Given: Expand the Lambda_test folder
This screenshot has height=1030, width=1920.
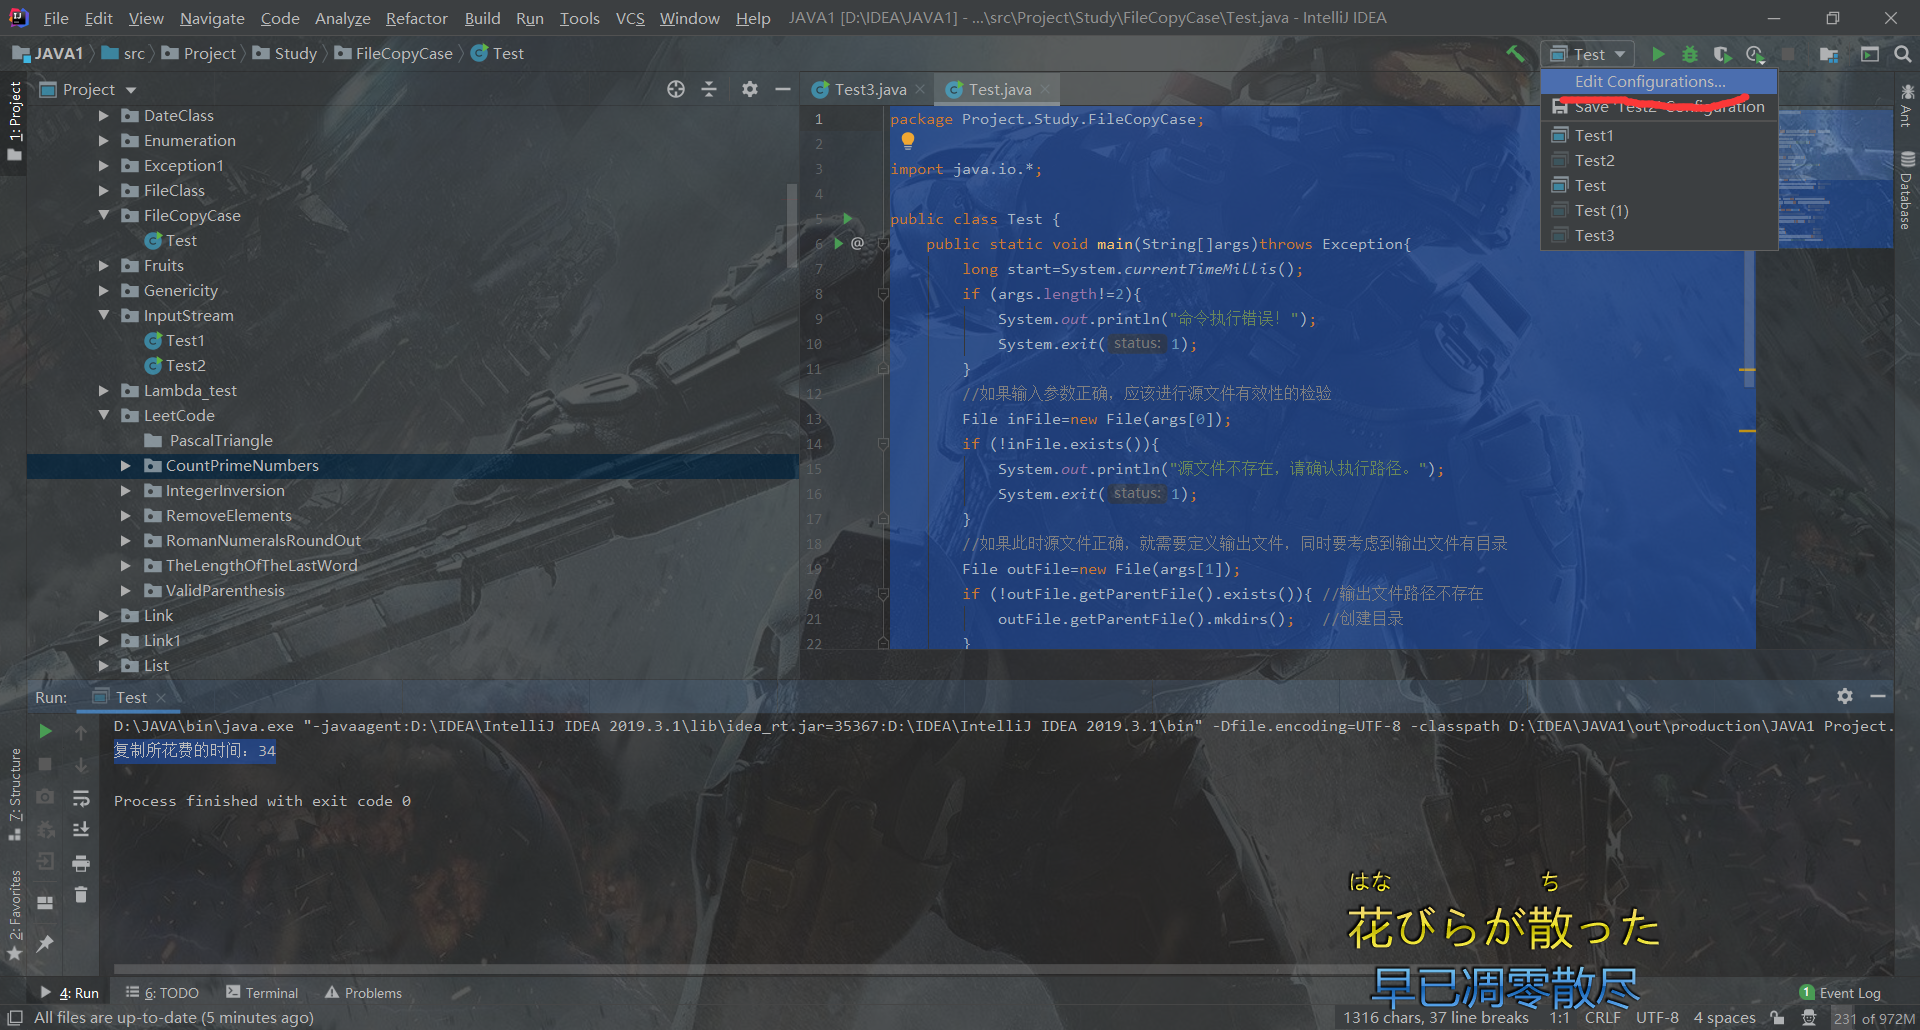Looking at the screenshot, I should [x=104, y=391].
